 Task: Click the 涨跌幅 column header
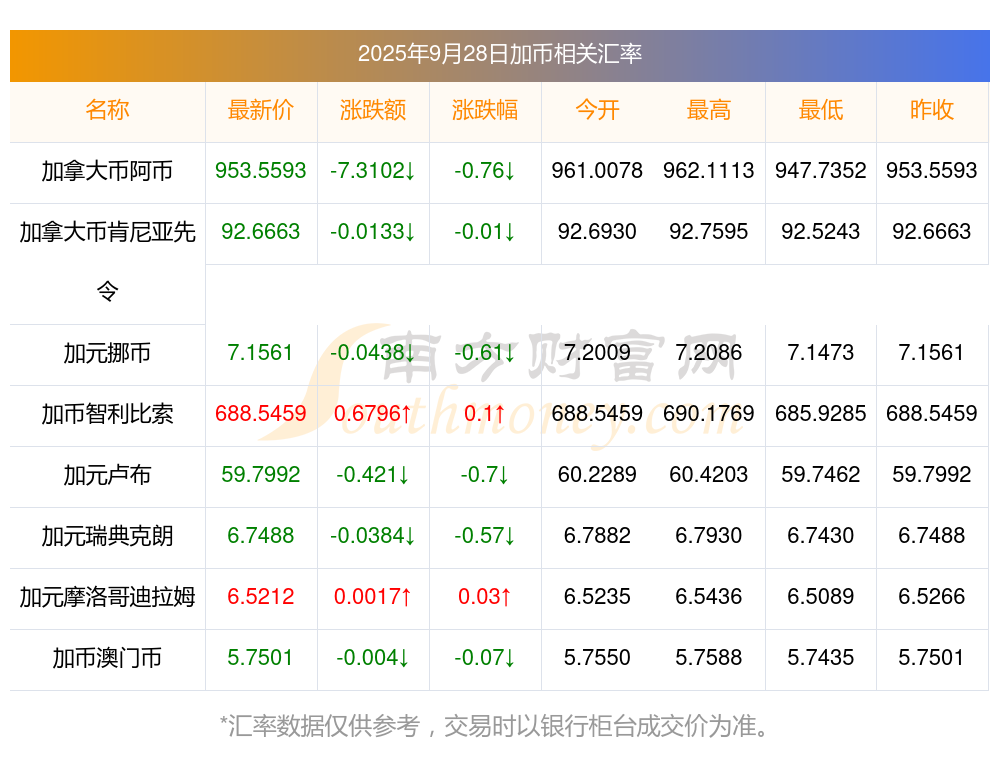coord(485,111)
